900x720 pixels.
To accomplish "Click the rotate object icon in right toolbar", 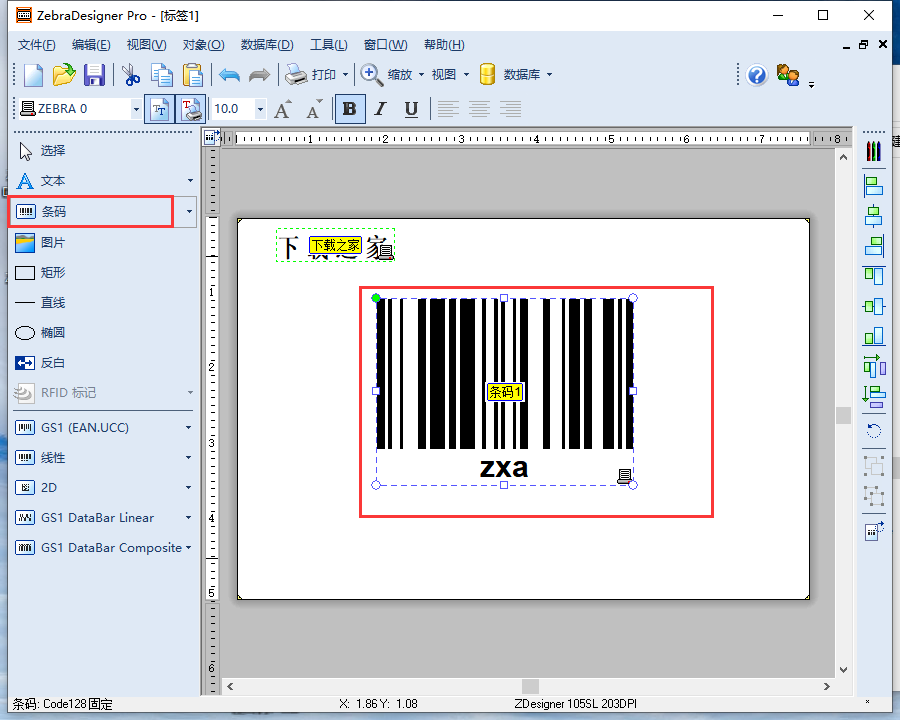I will coord(874,431).
